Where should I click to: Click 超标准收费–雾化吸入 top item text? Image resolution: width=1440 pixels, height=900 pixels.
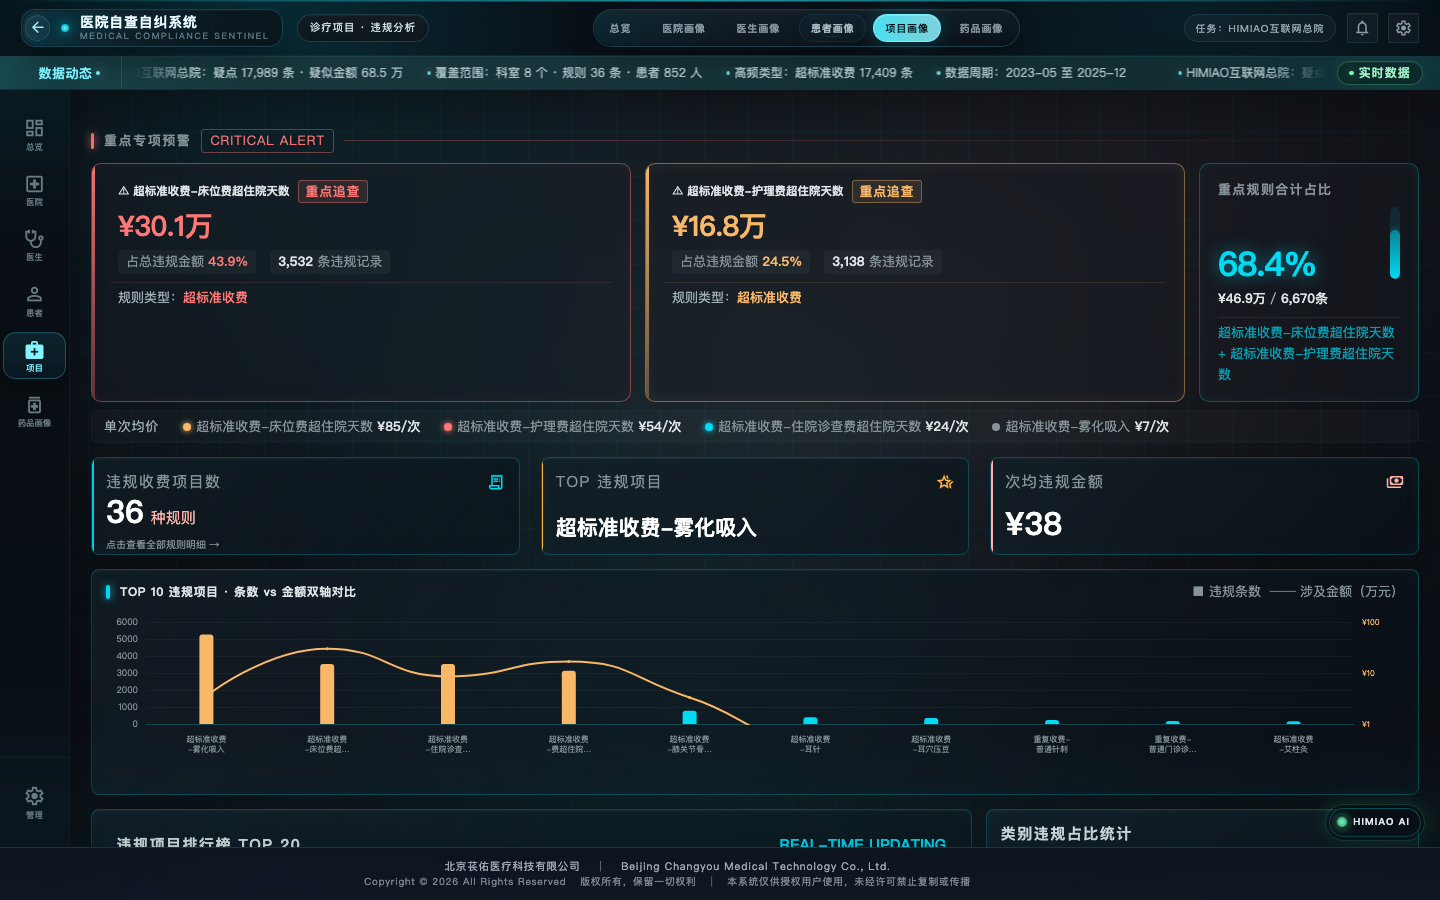(x=656, y=528)
